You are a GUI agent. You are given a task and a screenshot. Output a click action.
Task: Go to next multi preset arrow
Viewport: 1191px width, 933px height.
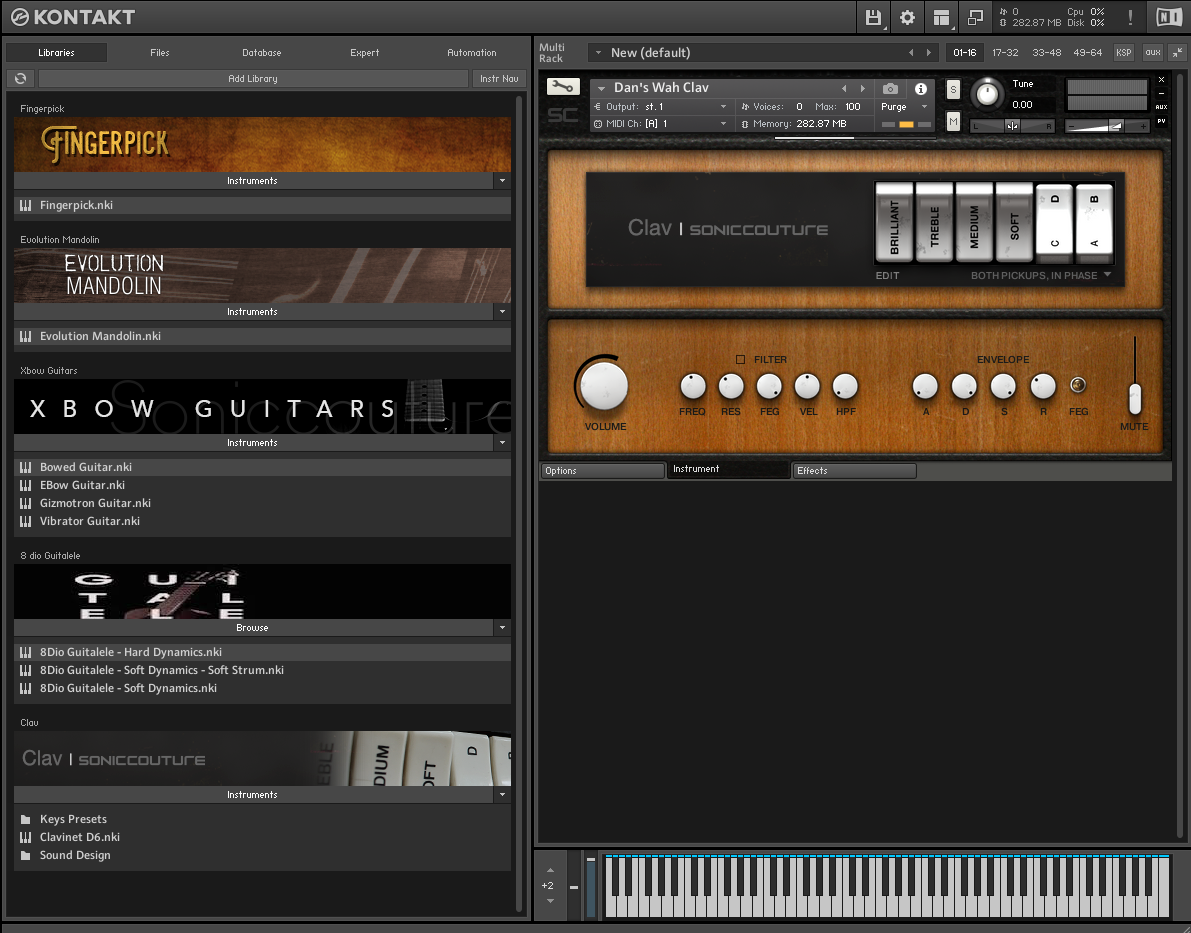click(928, 52)
